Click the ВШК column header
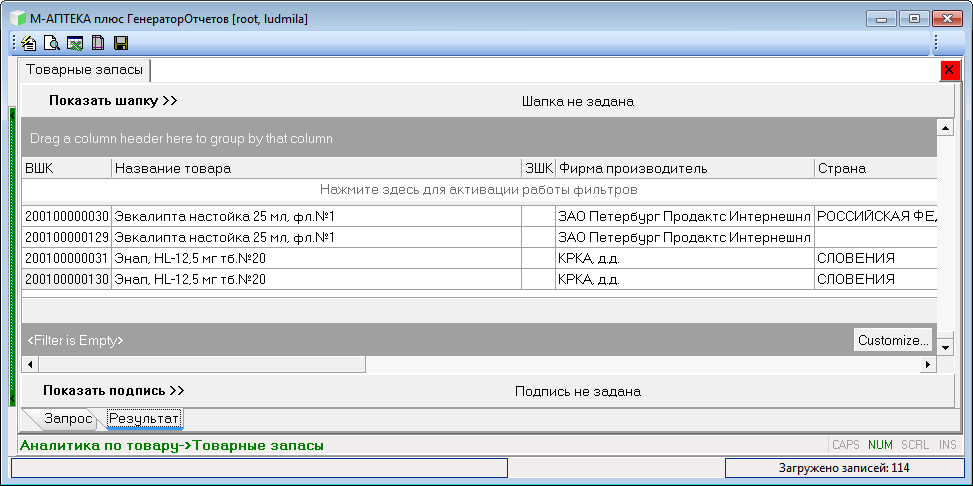Viewport: 973px width, 486px height. point(66,168)
